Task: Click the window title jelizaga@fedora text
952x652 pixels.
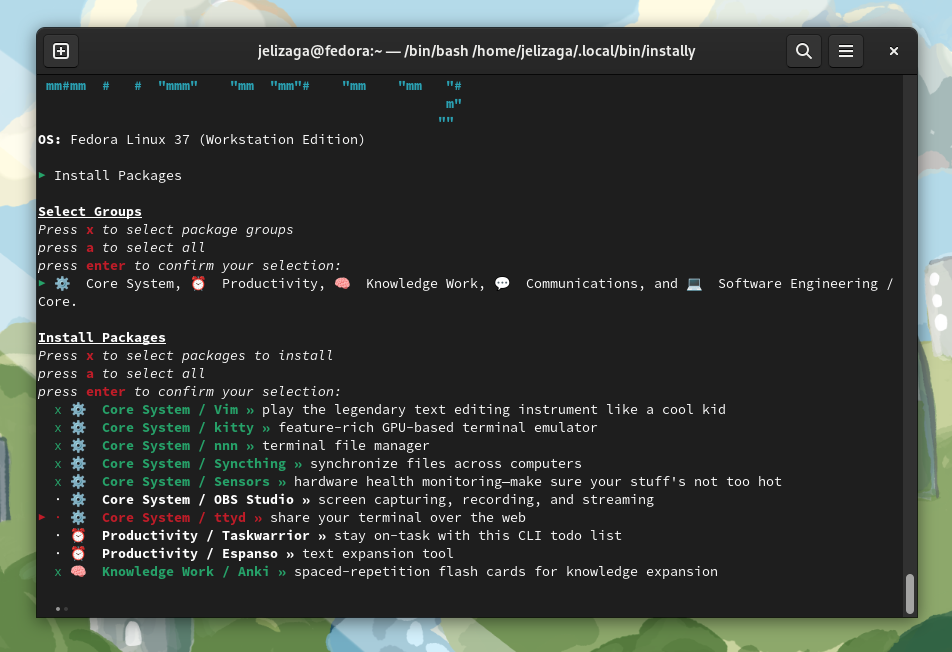Action: click(x=477, y=51)
